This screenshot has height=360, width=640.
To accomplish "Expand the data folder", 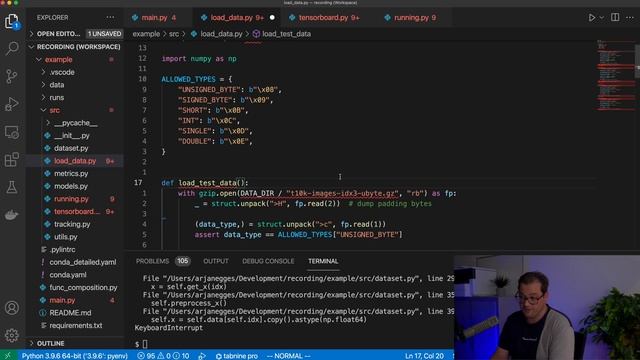I will pos(75,85).
